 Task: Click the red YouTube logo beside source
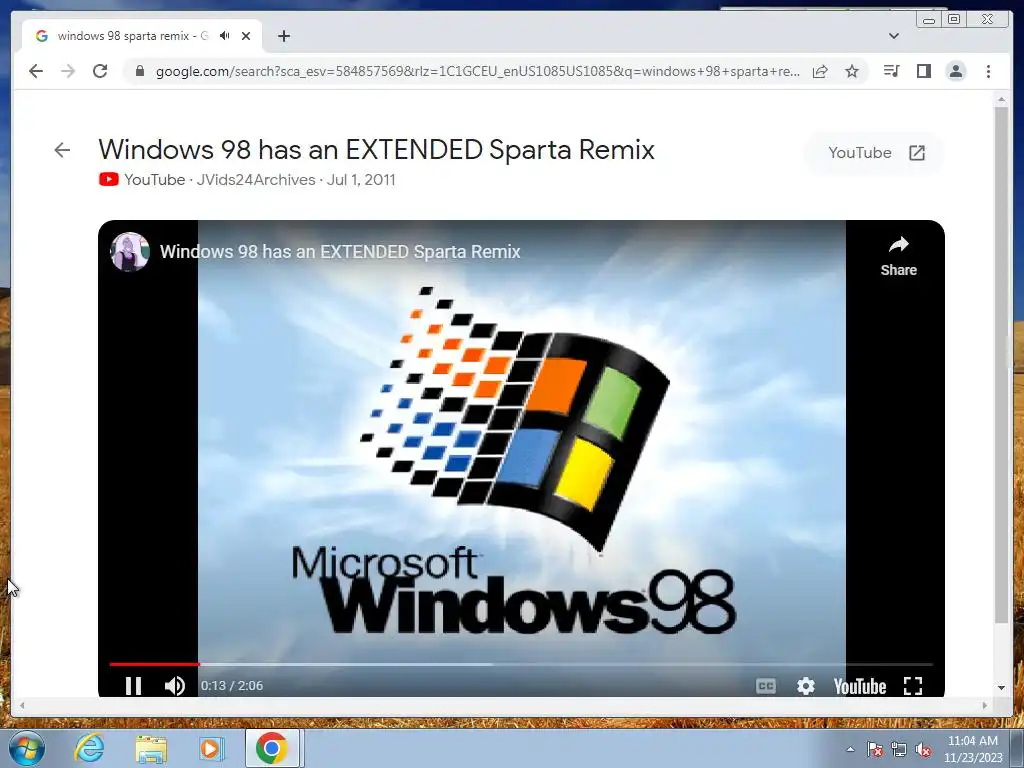coord(108,180)
